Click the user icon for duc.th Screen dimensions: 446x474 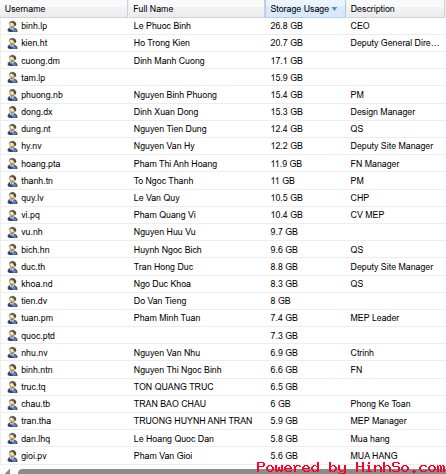point(12,267)
